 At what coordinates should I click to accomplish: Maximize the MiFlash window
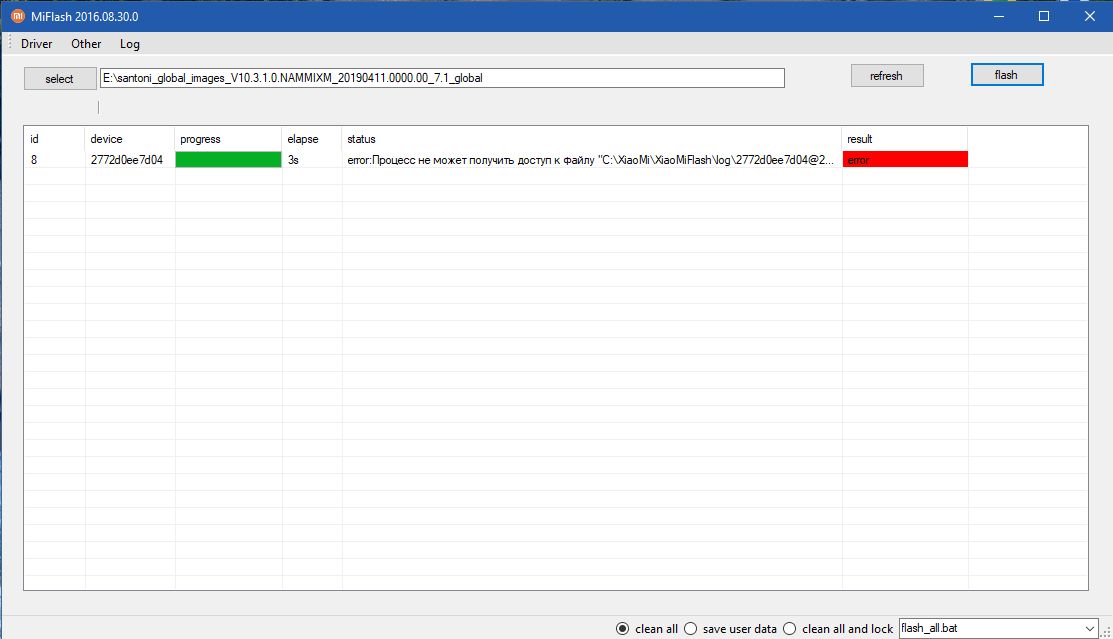coord(1044,16)
